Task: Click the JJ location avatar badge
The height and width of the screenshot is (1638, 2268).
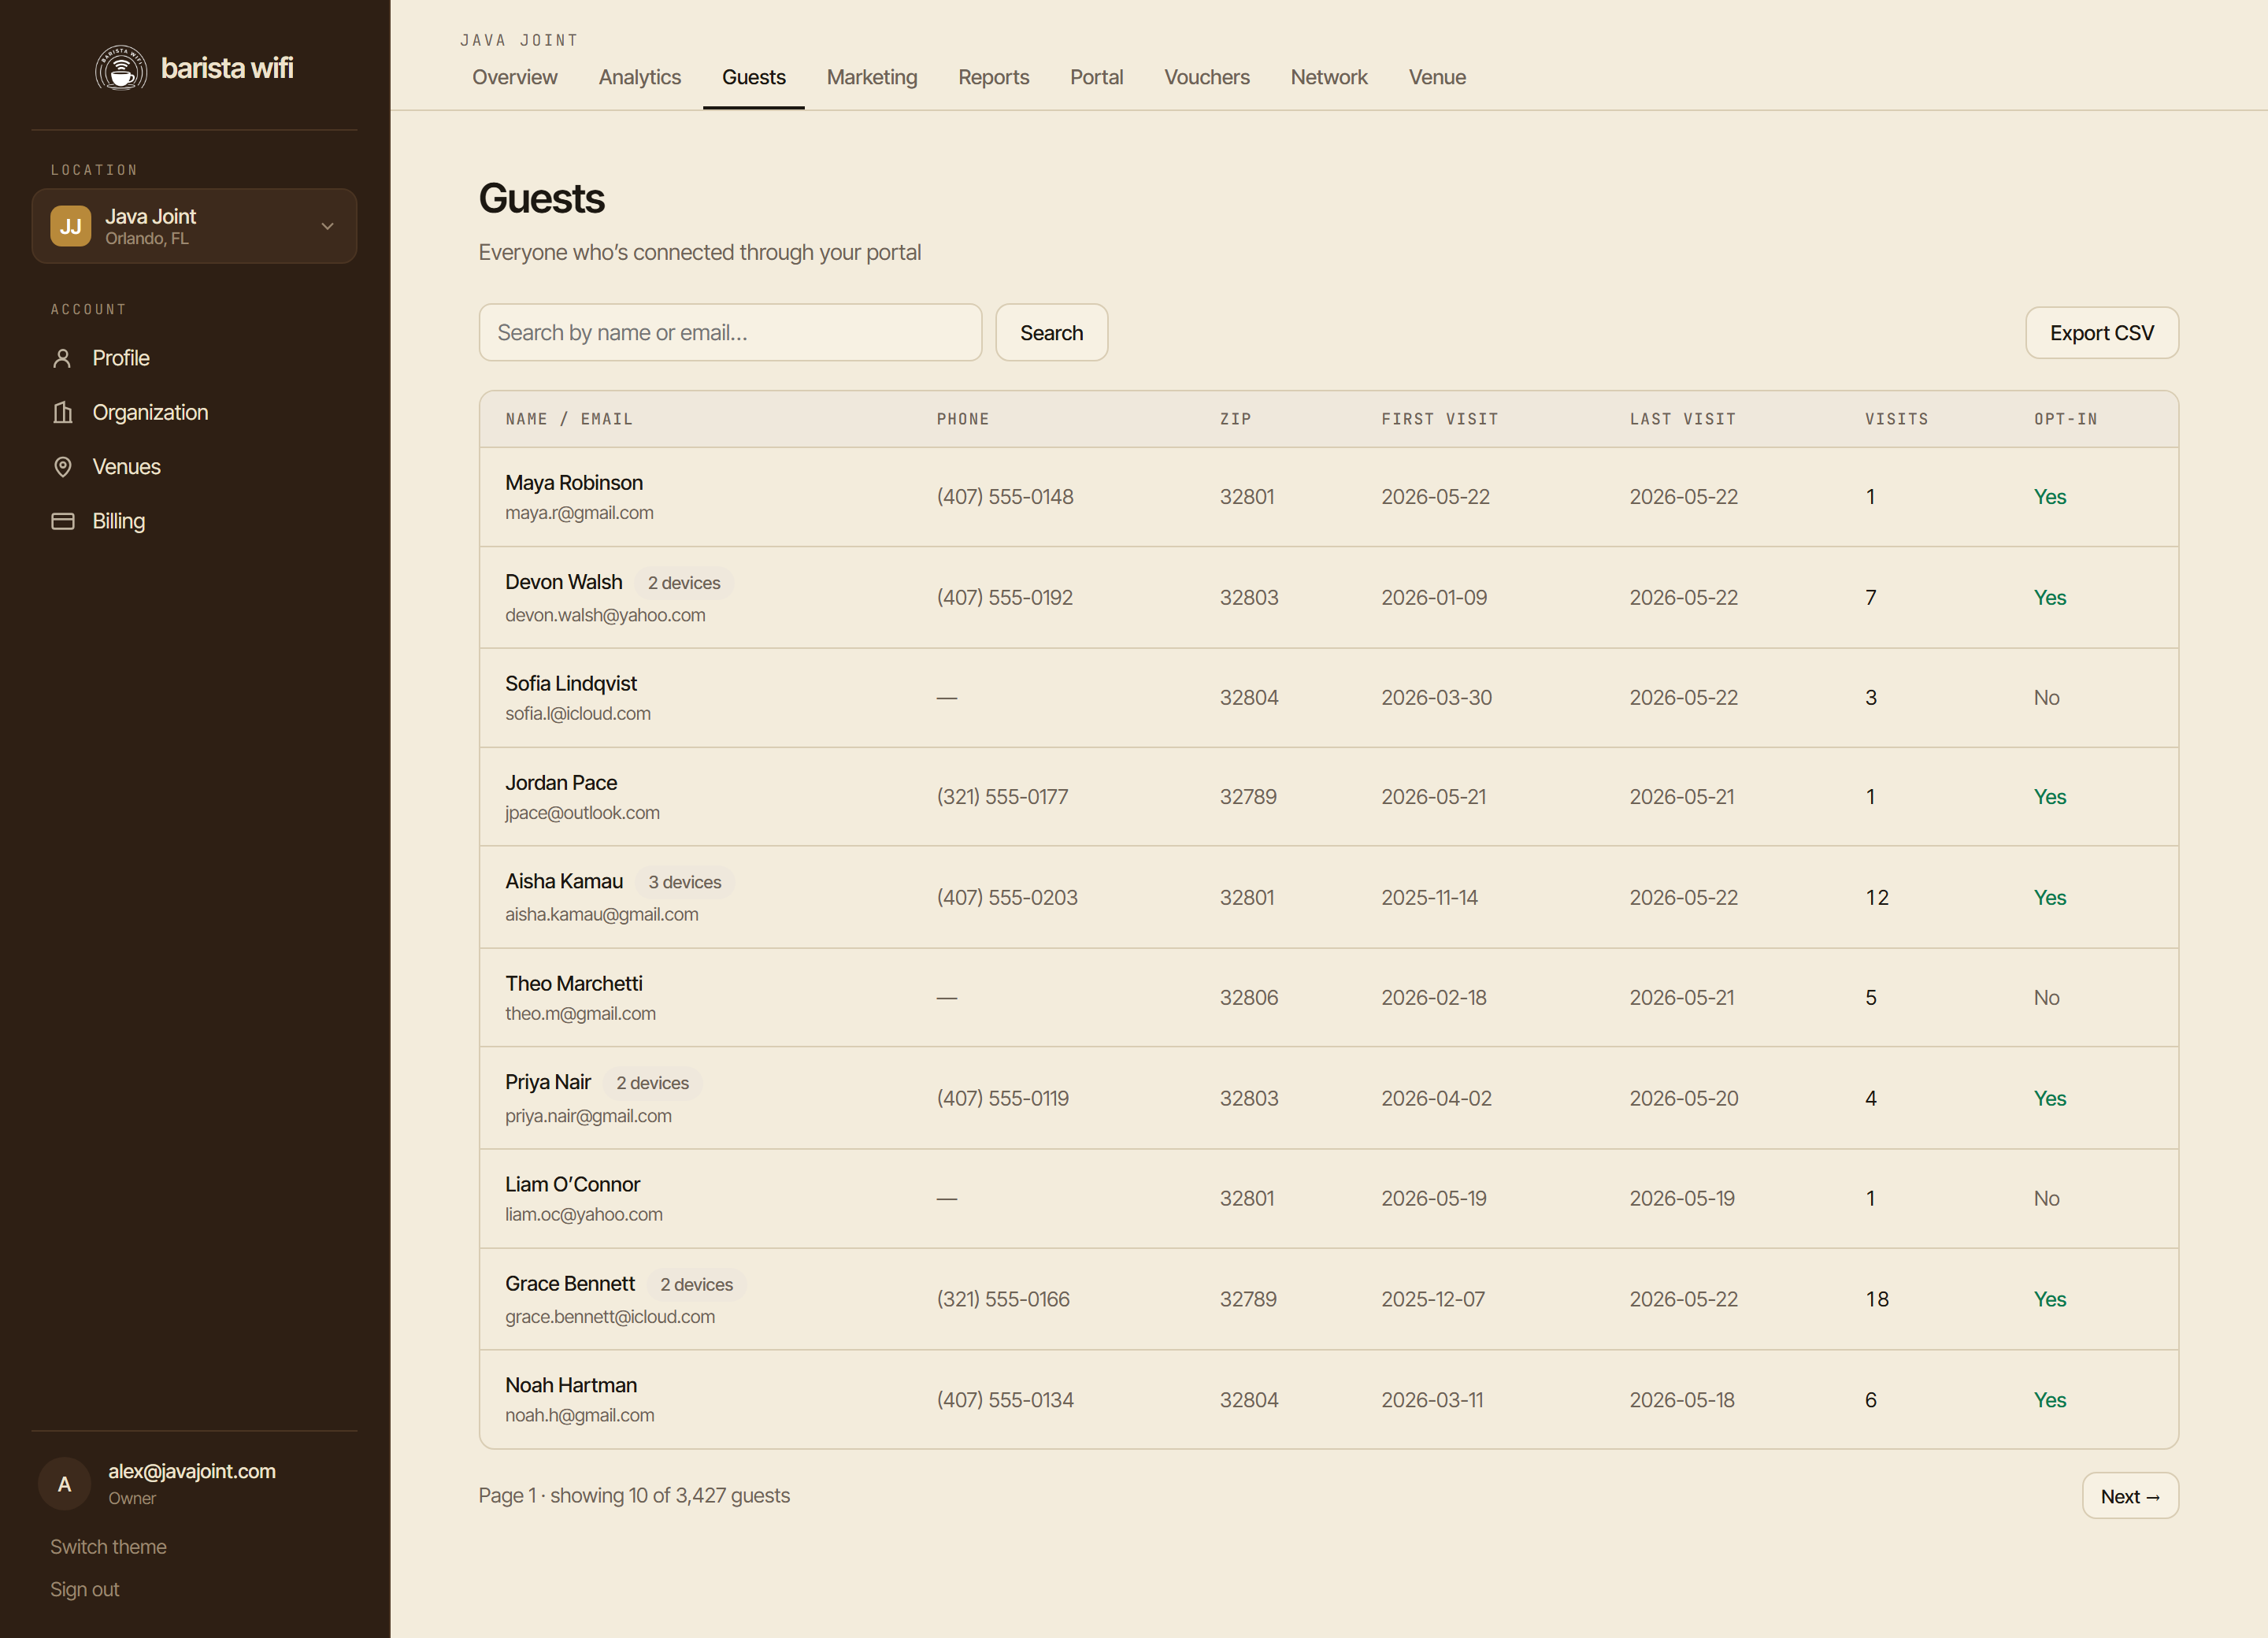Action: [x=71, y=226]
